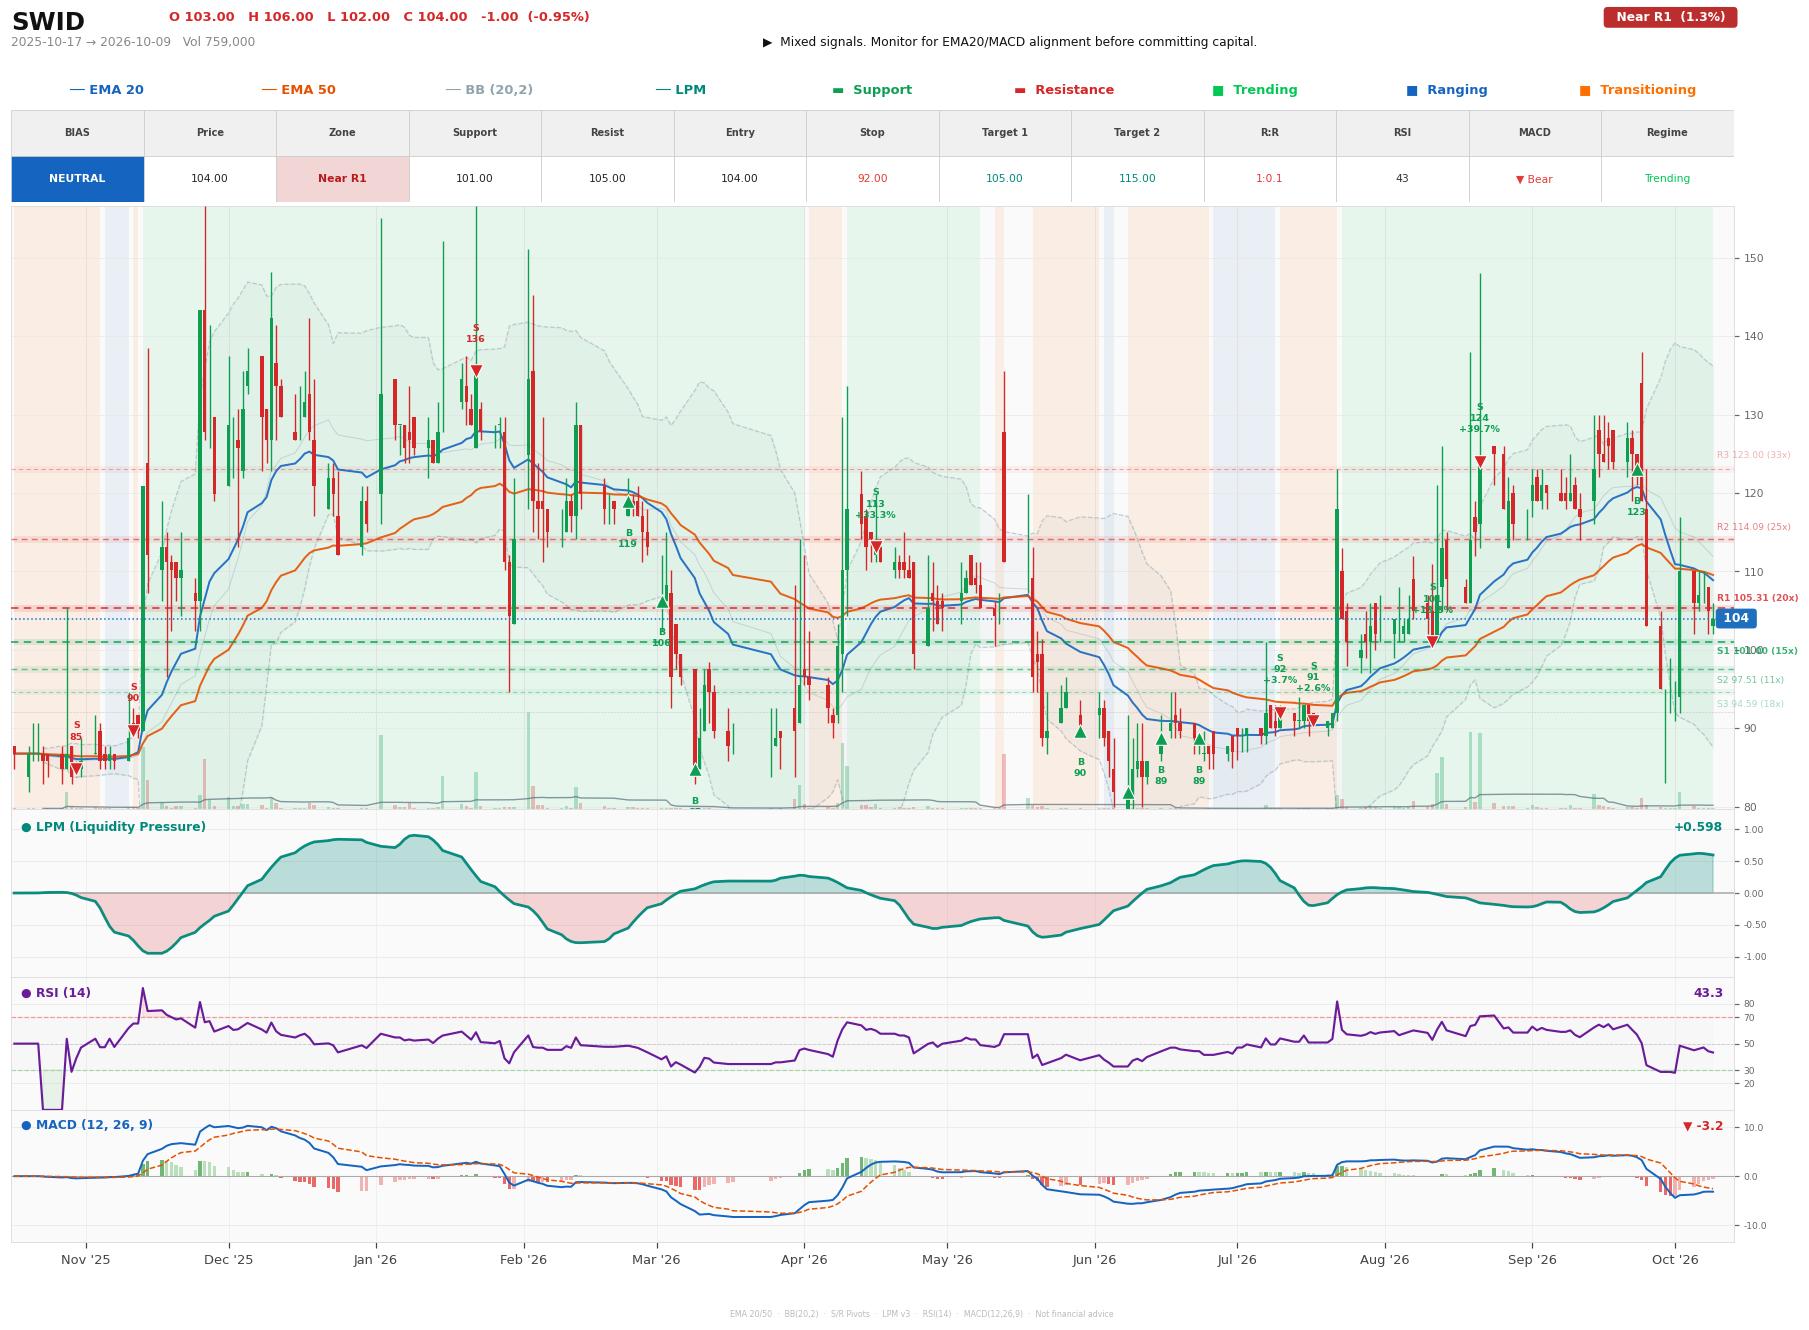The height and width of the screenshot is (1330, 1809).
Task: Click the Resist value 105.00
Action: click(607, 179)
